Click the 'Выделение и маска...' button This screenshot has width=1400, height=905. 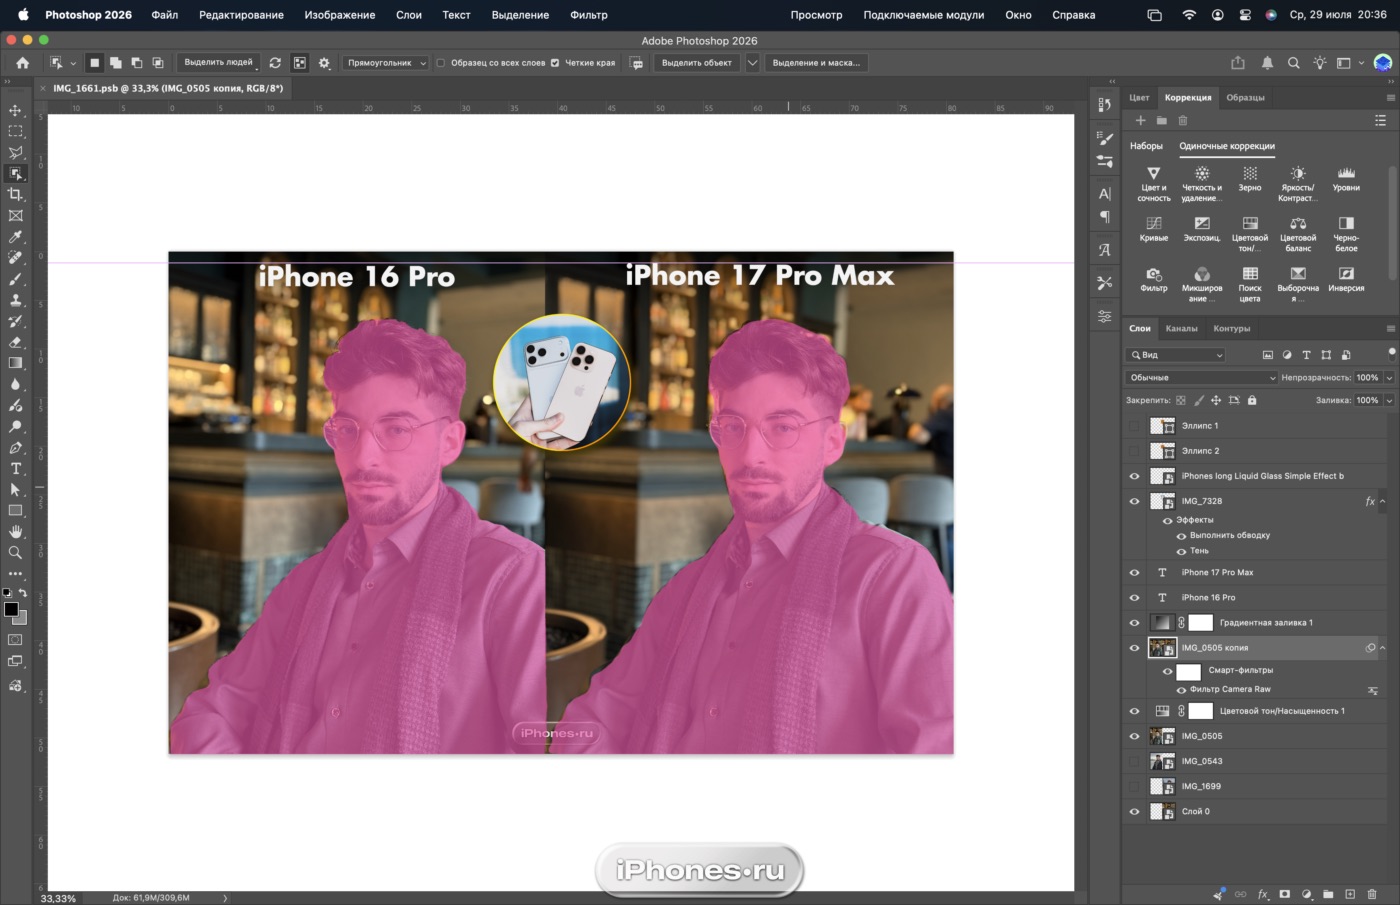tap(816, 63)
